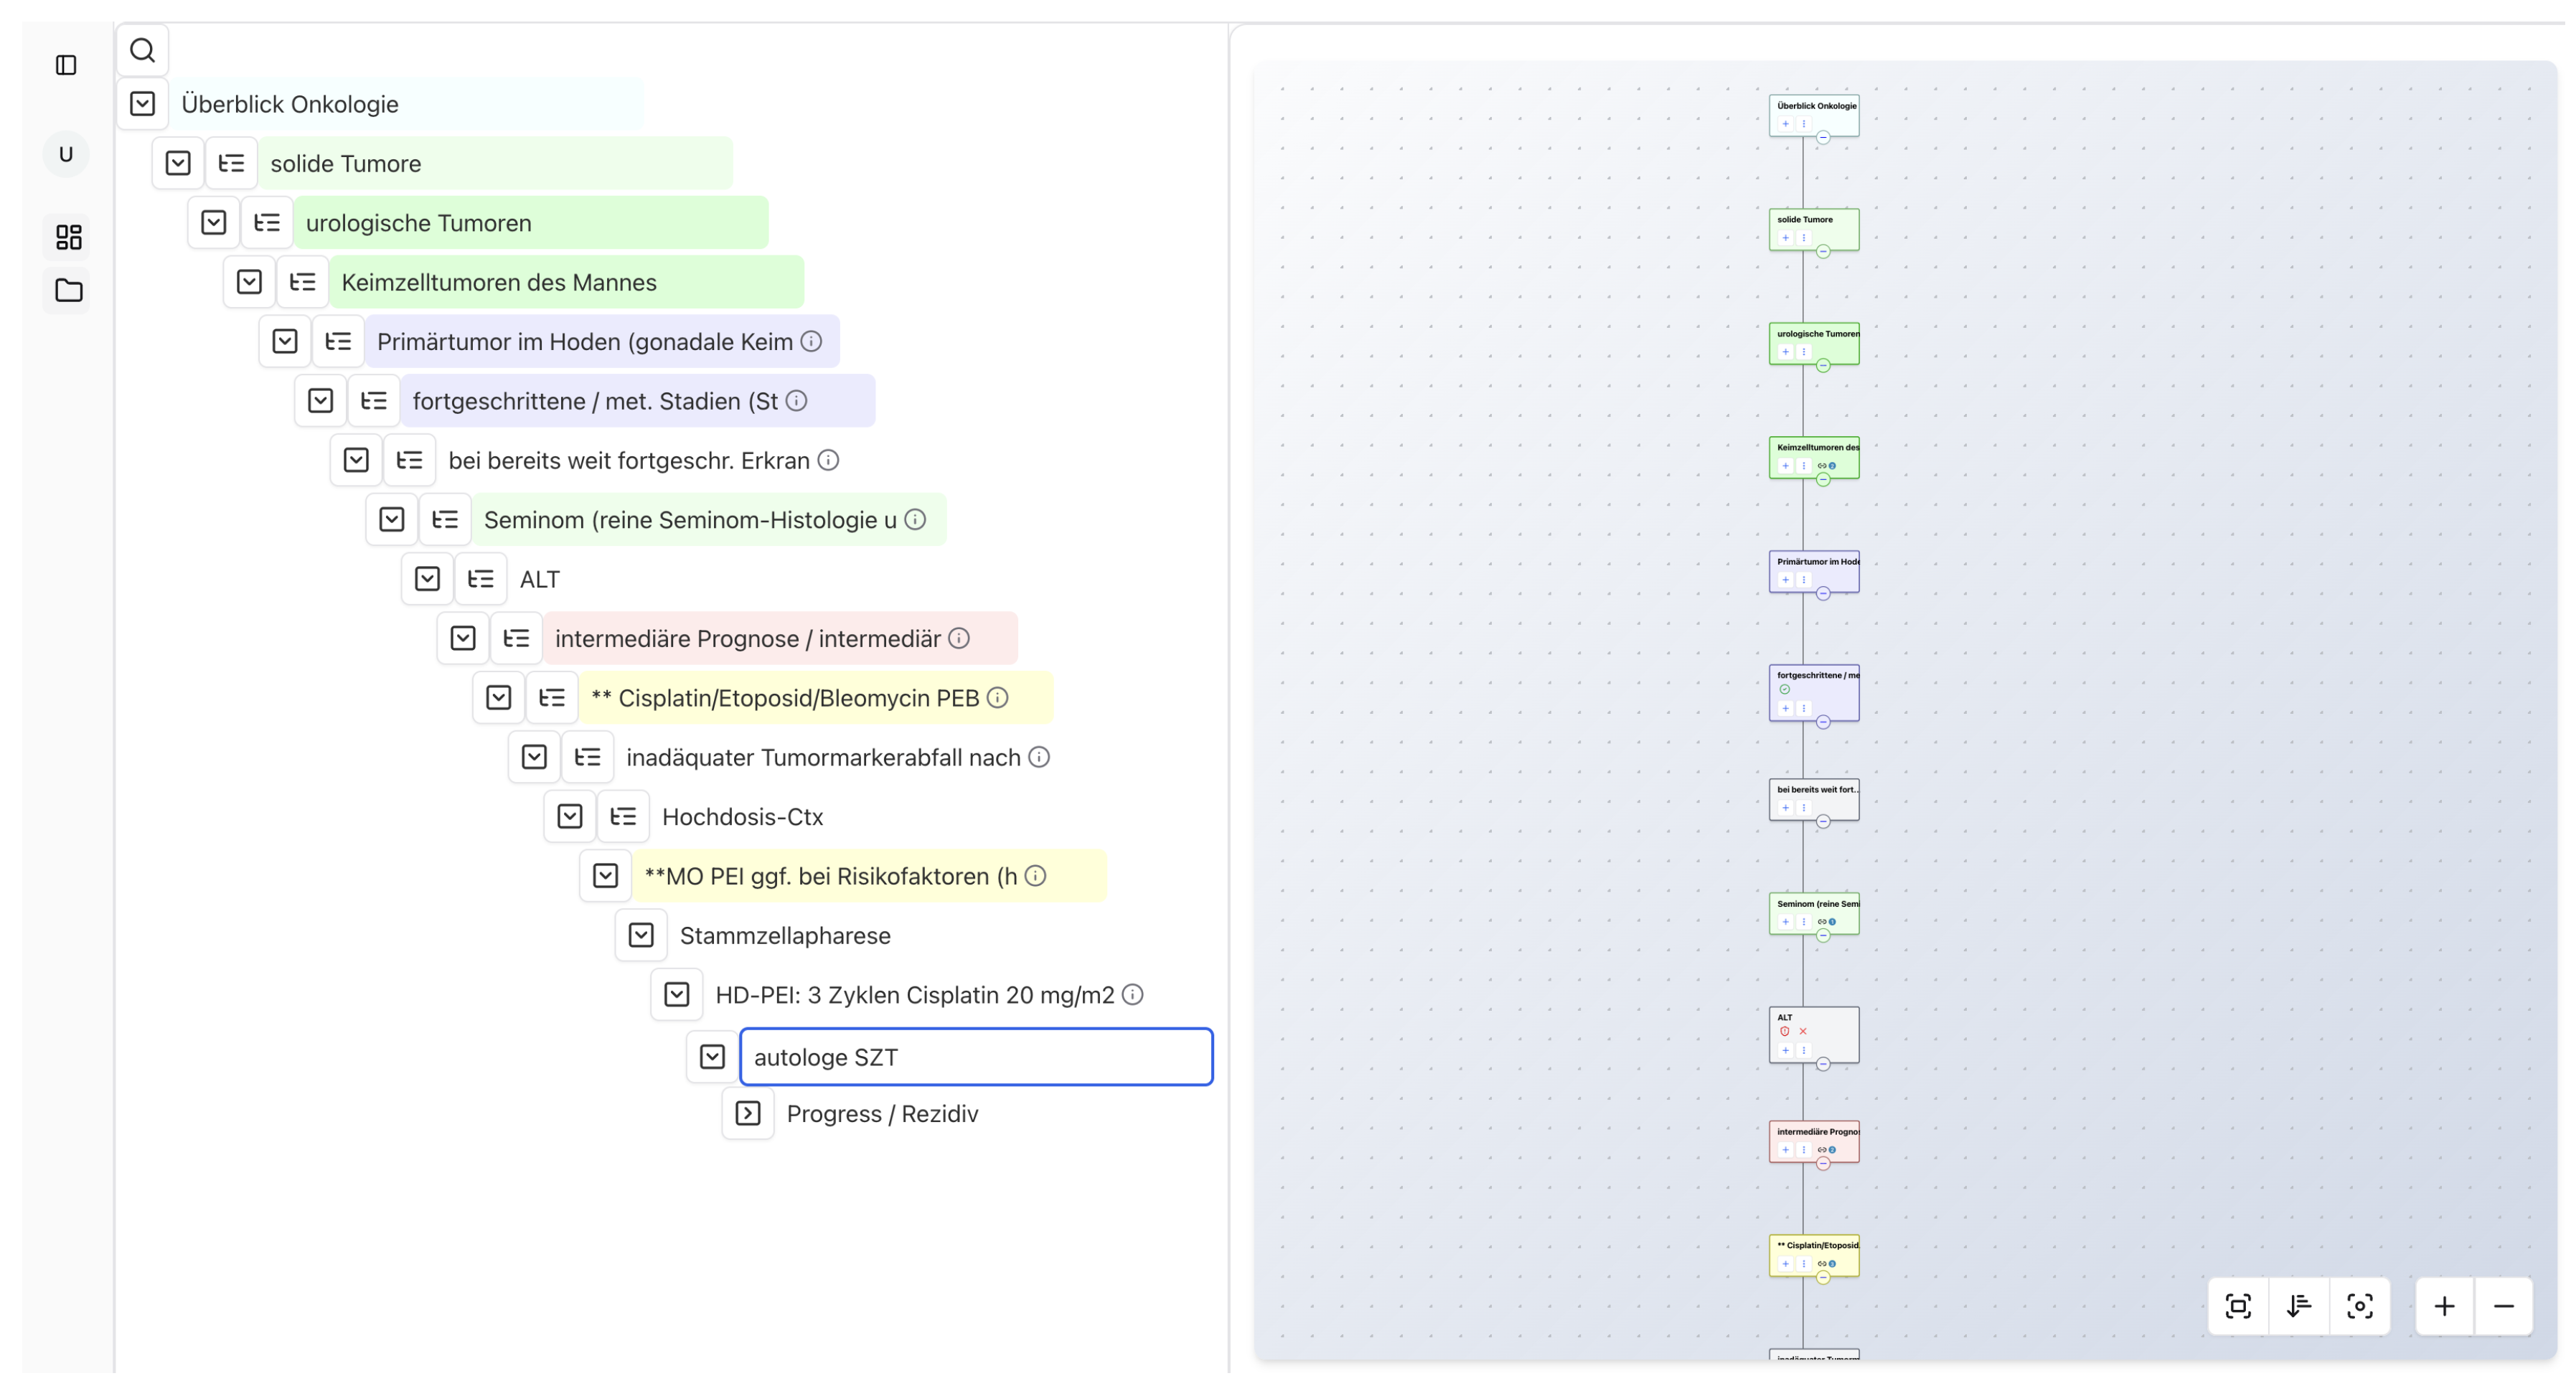Select the Keimzelltumoren des Mannes item

pyautogui.click(x=499, y=283)
